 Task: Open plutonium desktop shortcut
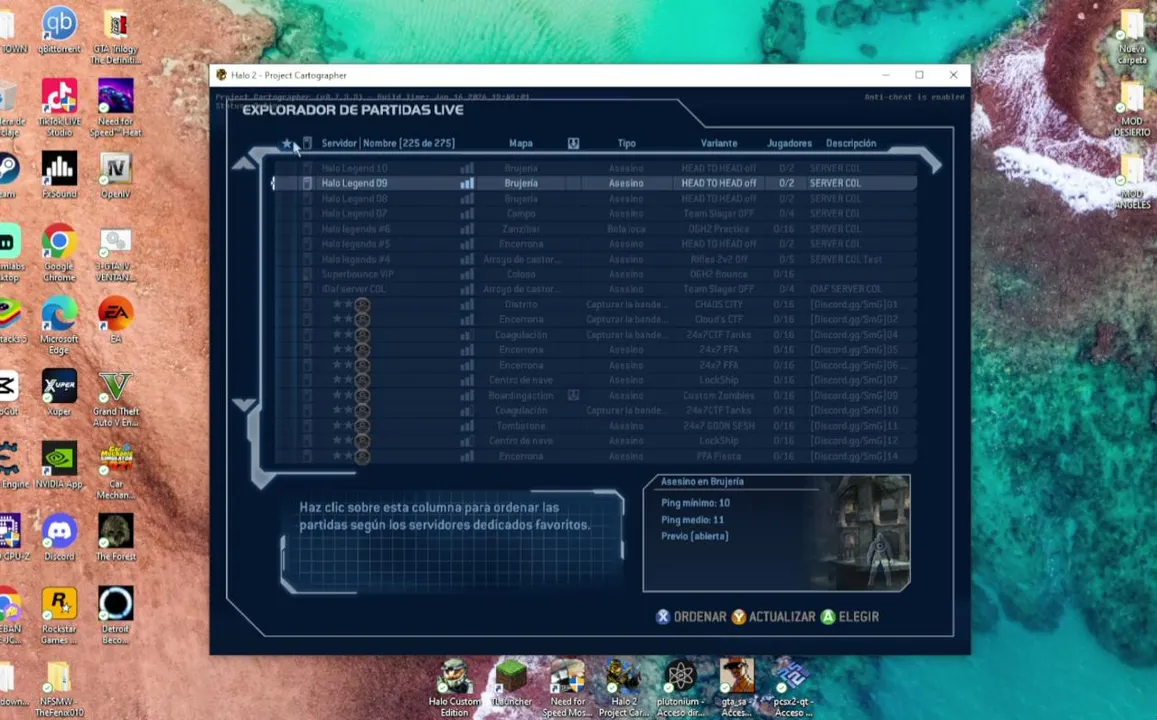[x=680, y=688]
